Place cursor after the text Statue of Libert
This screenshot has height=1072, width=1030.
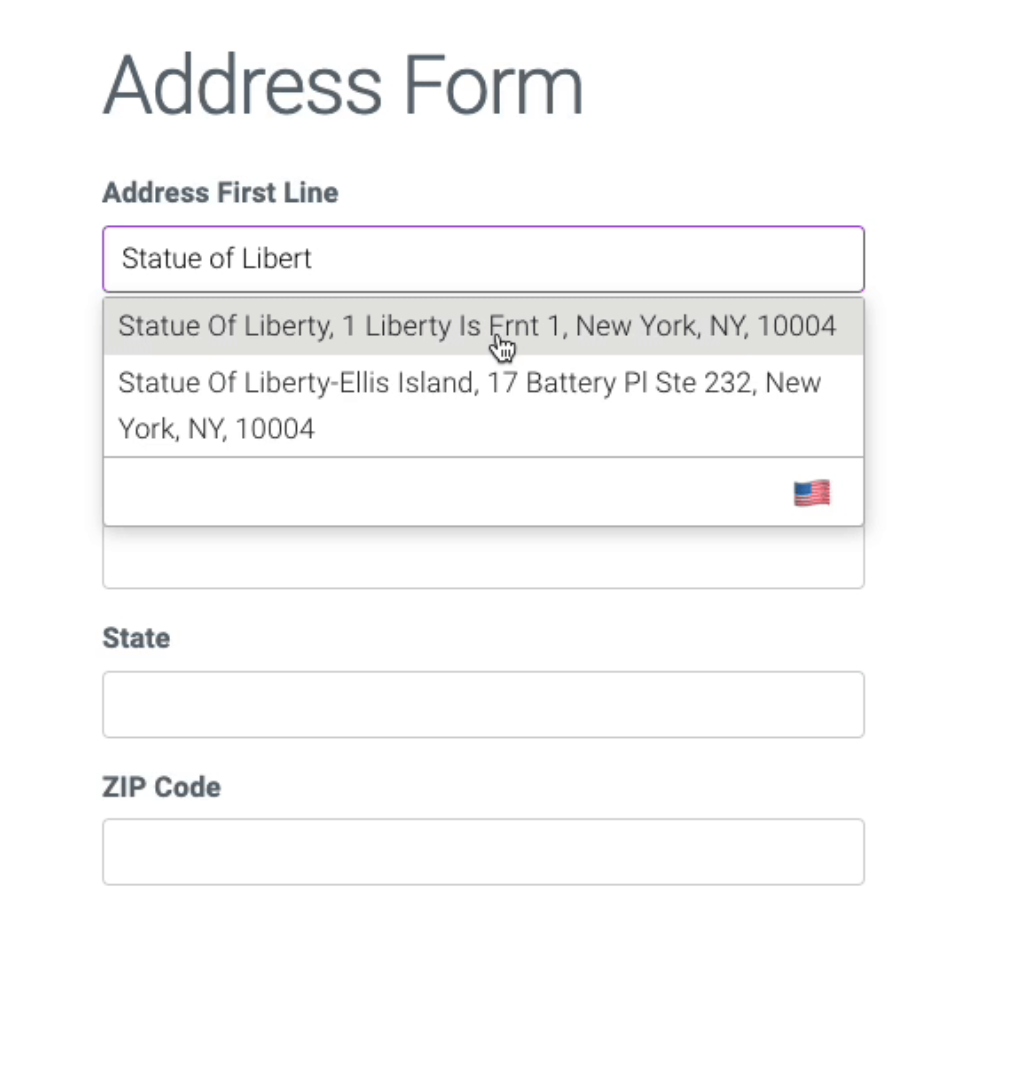coord(315,258)
